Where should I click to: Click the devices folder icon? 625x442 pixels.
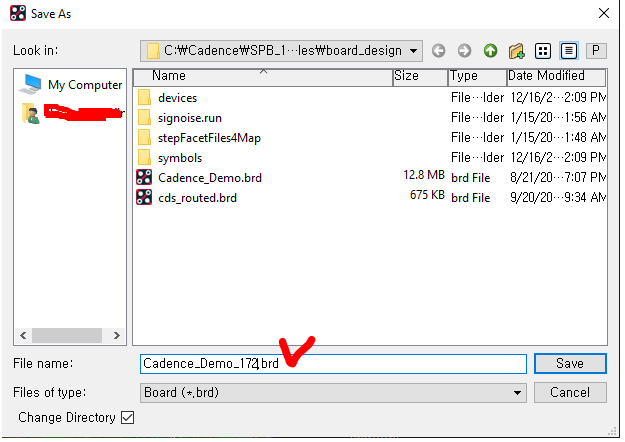pos(144,97)
